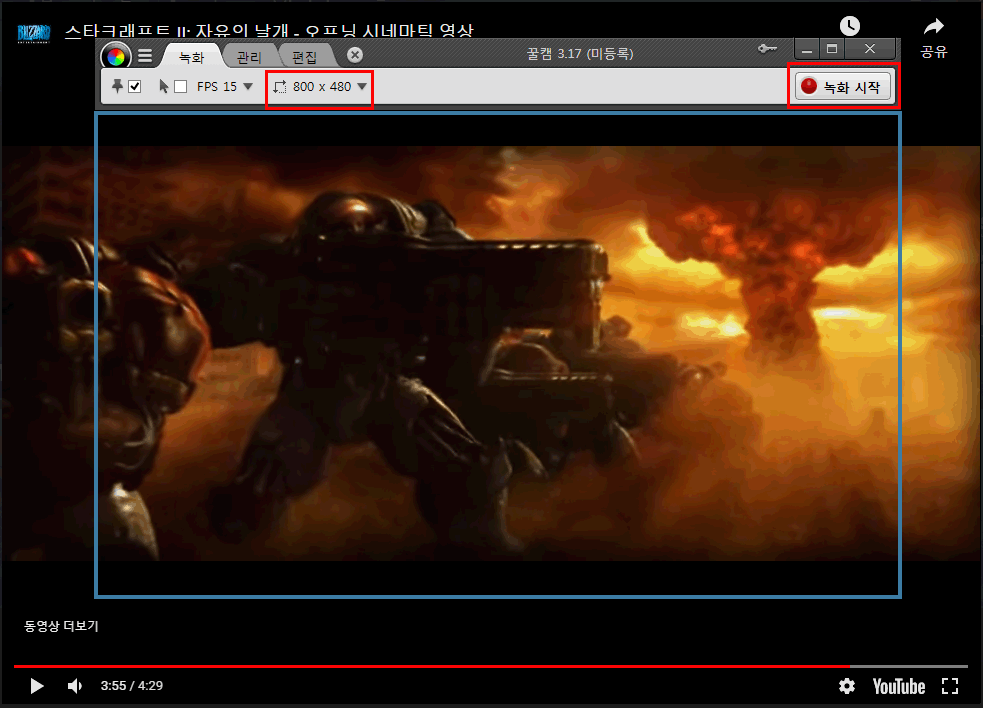Click the key registration icon in title bar
Image resolution: width=983 pixels, height=708 pixels.
767,48
